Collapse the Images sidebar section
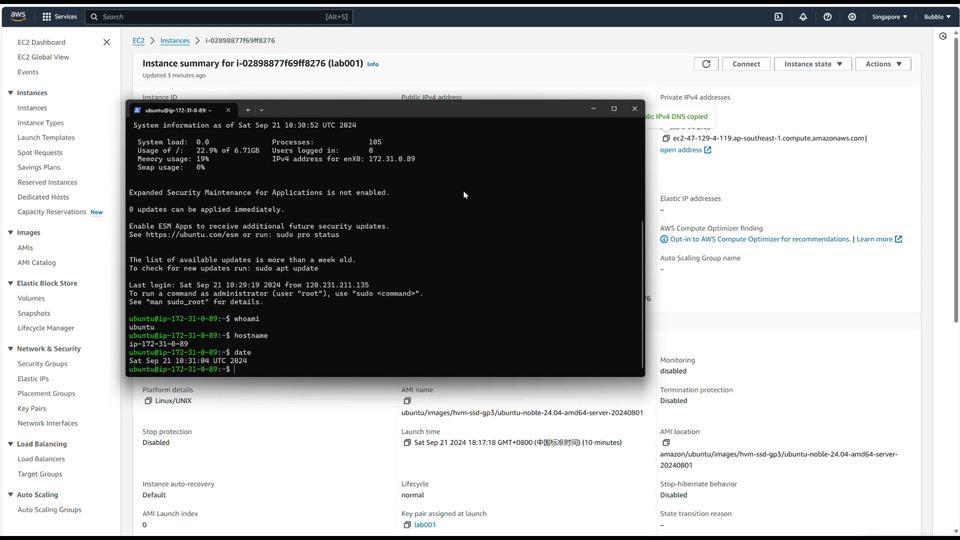This screenshot has width=960, height=540. click(10, 233)
